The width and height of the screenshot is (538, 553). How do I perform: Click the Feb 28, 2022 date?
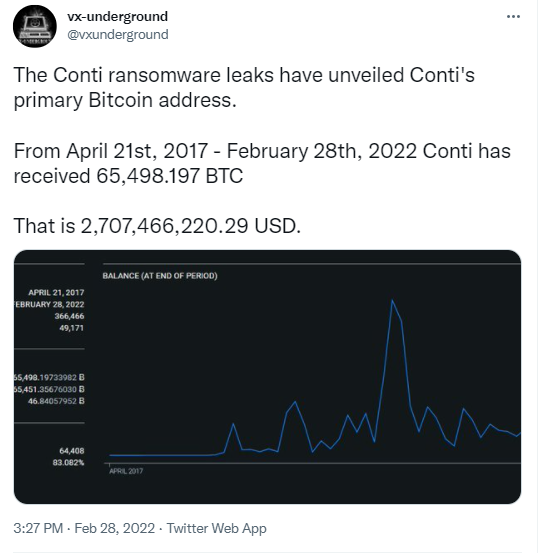(115, 528)
